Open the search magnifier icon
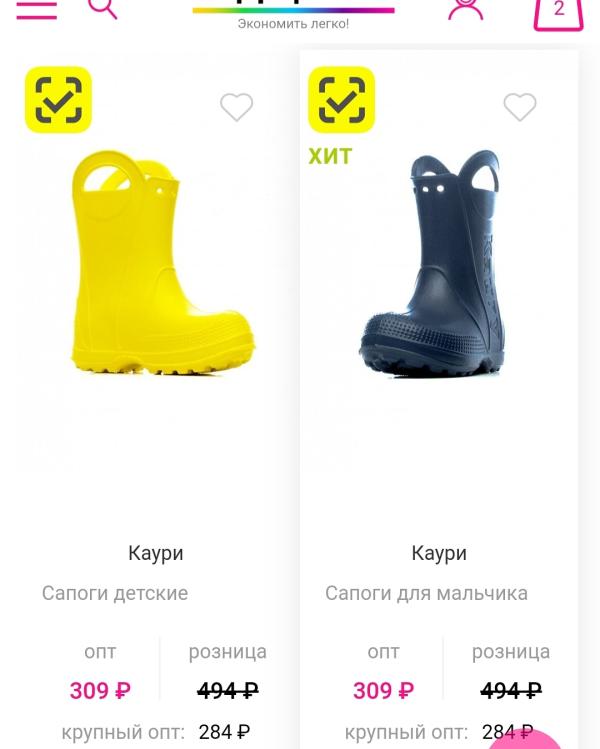 click(102, 9)
